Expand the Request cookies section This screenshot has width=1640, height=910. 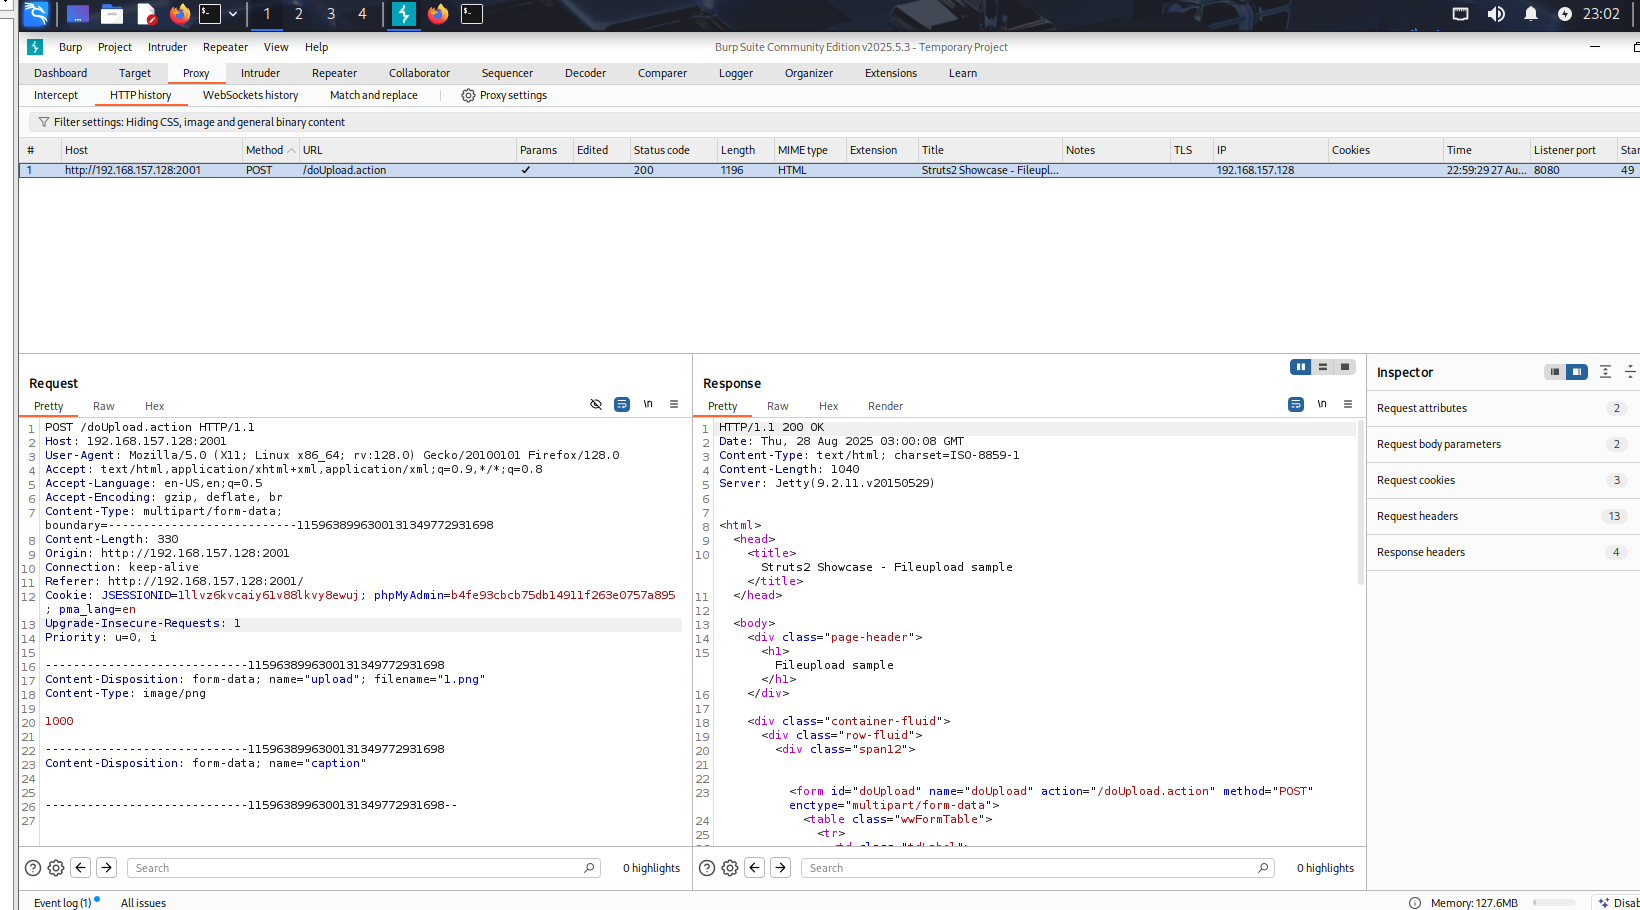[1503, 480]
